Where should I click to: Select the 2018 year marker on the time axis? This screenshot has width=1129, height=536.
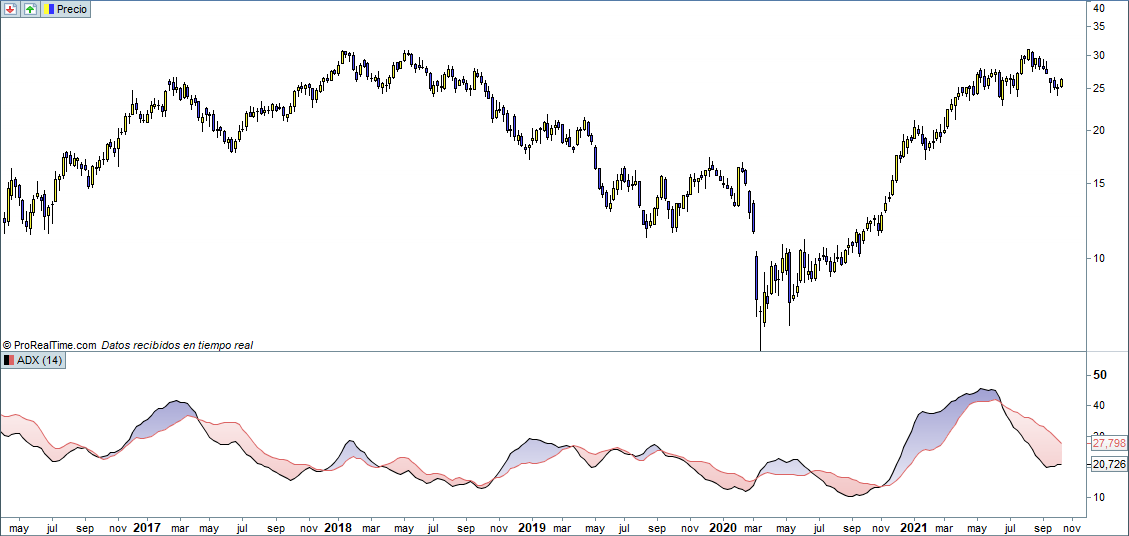(x=337, y=526)
